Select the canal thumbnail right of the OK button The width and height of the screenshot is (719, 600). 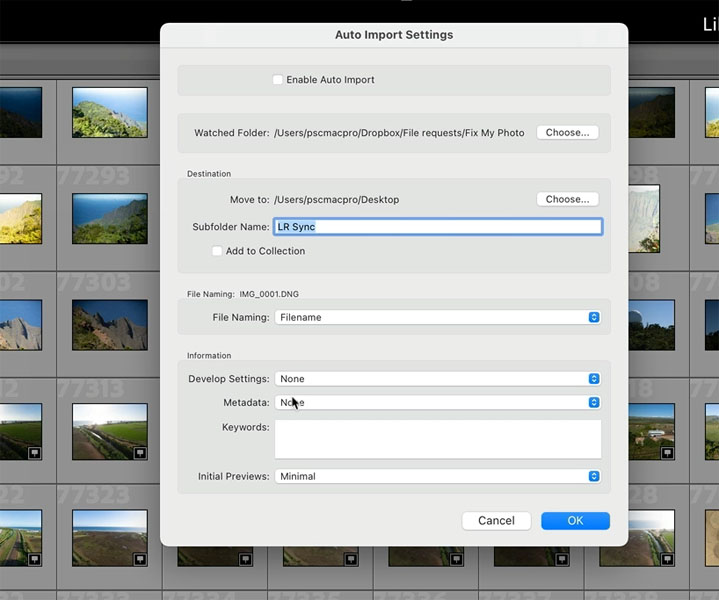(652, 538)
